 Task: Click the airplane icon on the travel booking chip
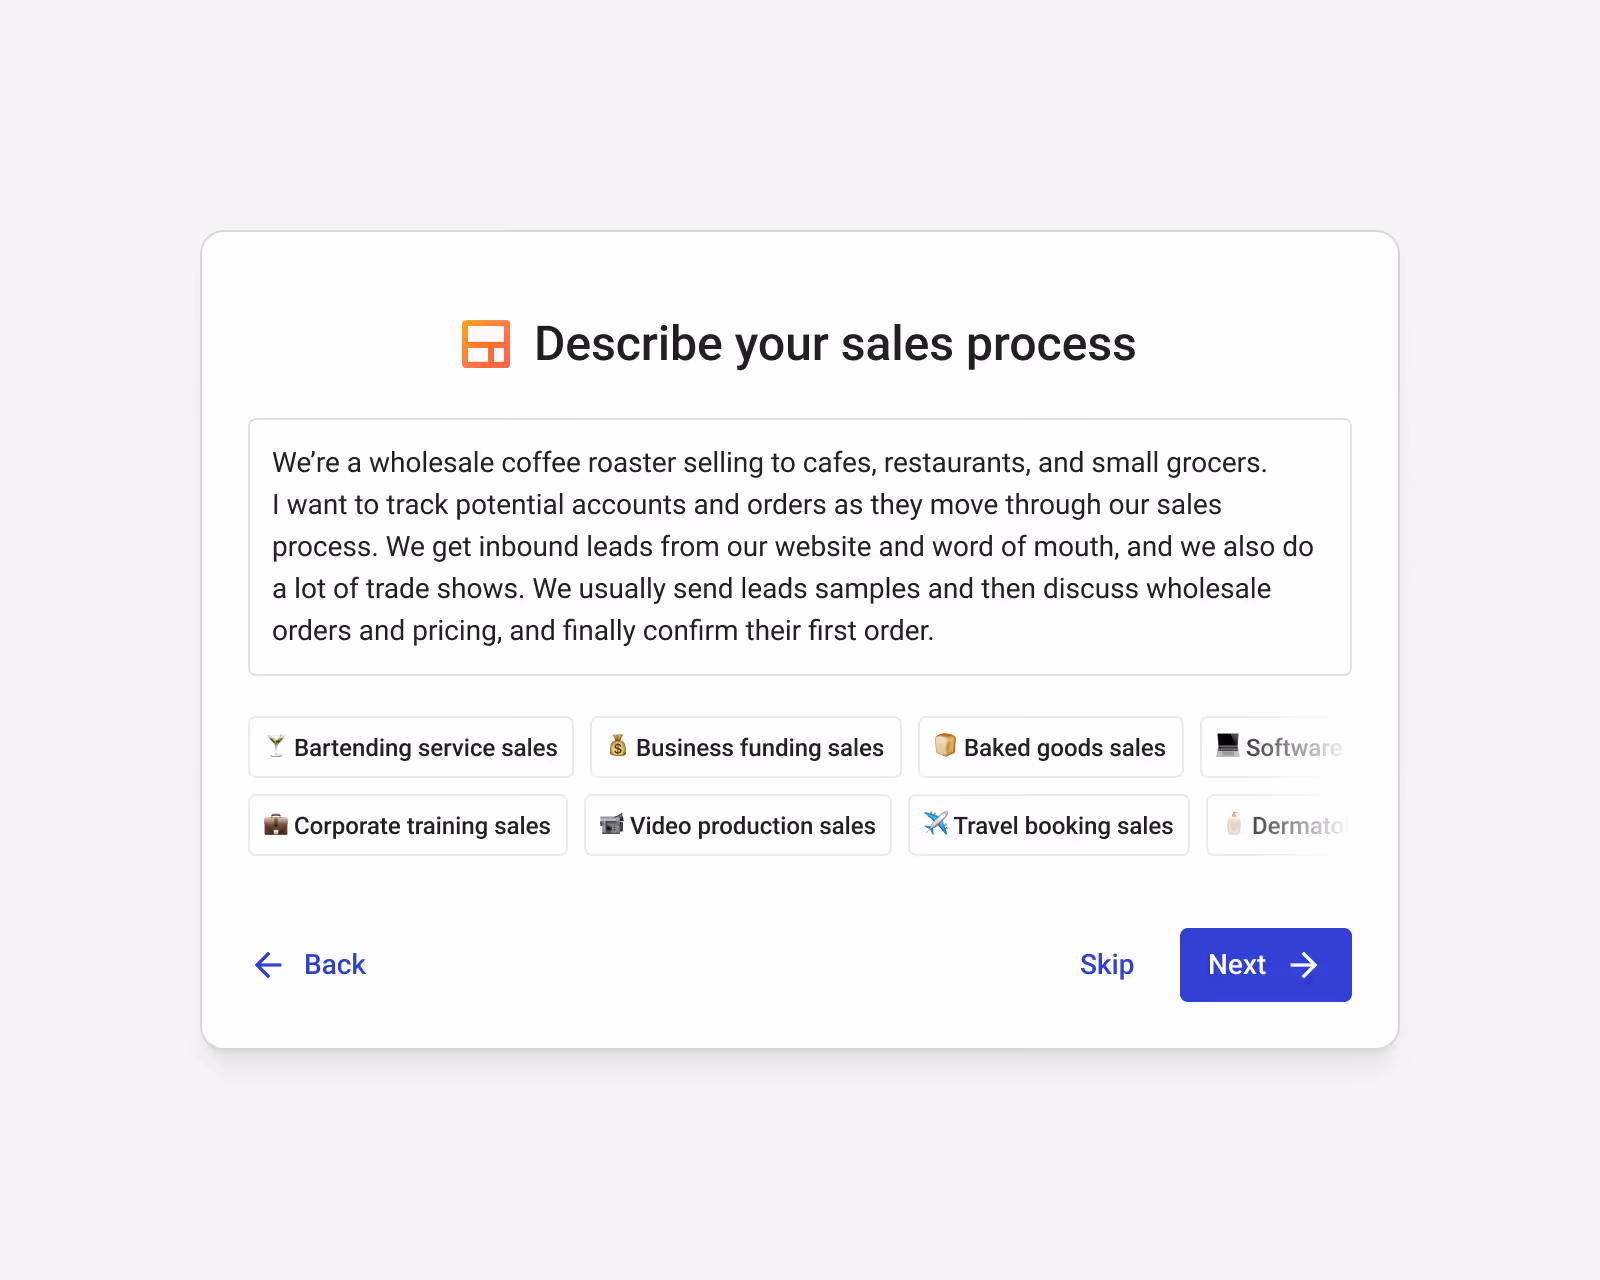(934, 825)
